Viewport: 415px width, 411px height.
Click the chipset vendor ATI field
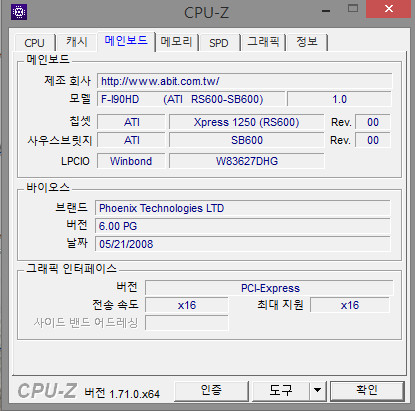coord(131,122)
